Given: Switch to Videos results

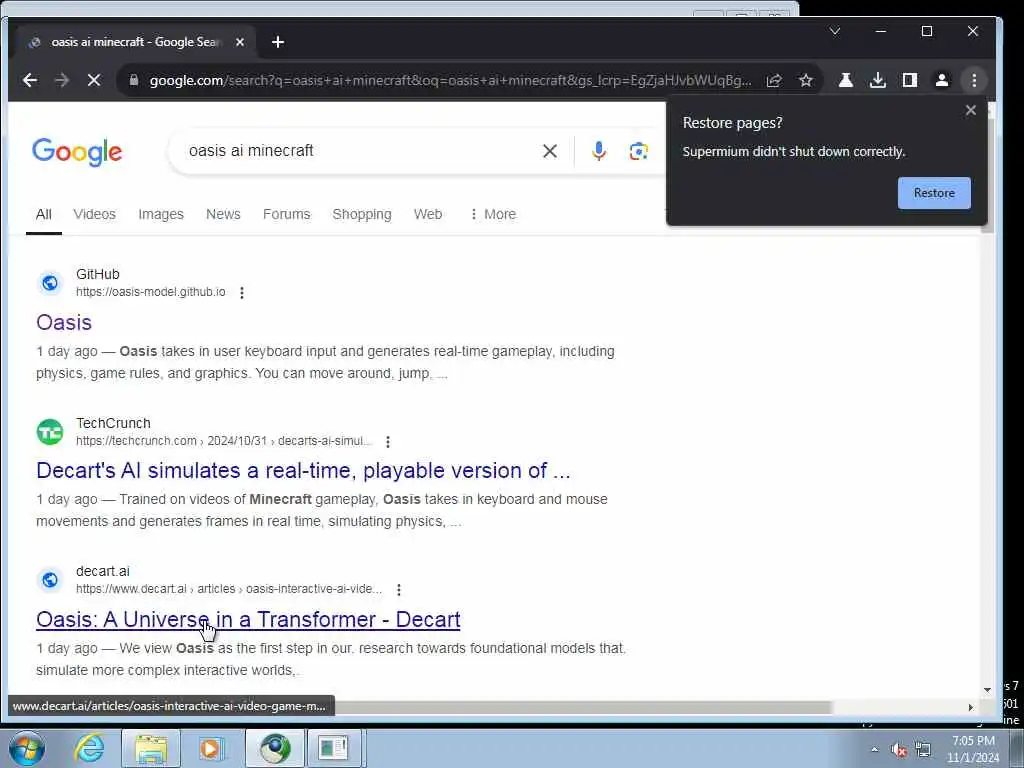Looking at the screenshot, I should pyautogui.click(x=94, y=214).
